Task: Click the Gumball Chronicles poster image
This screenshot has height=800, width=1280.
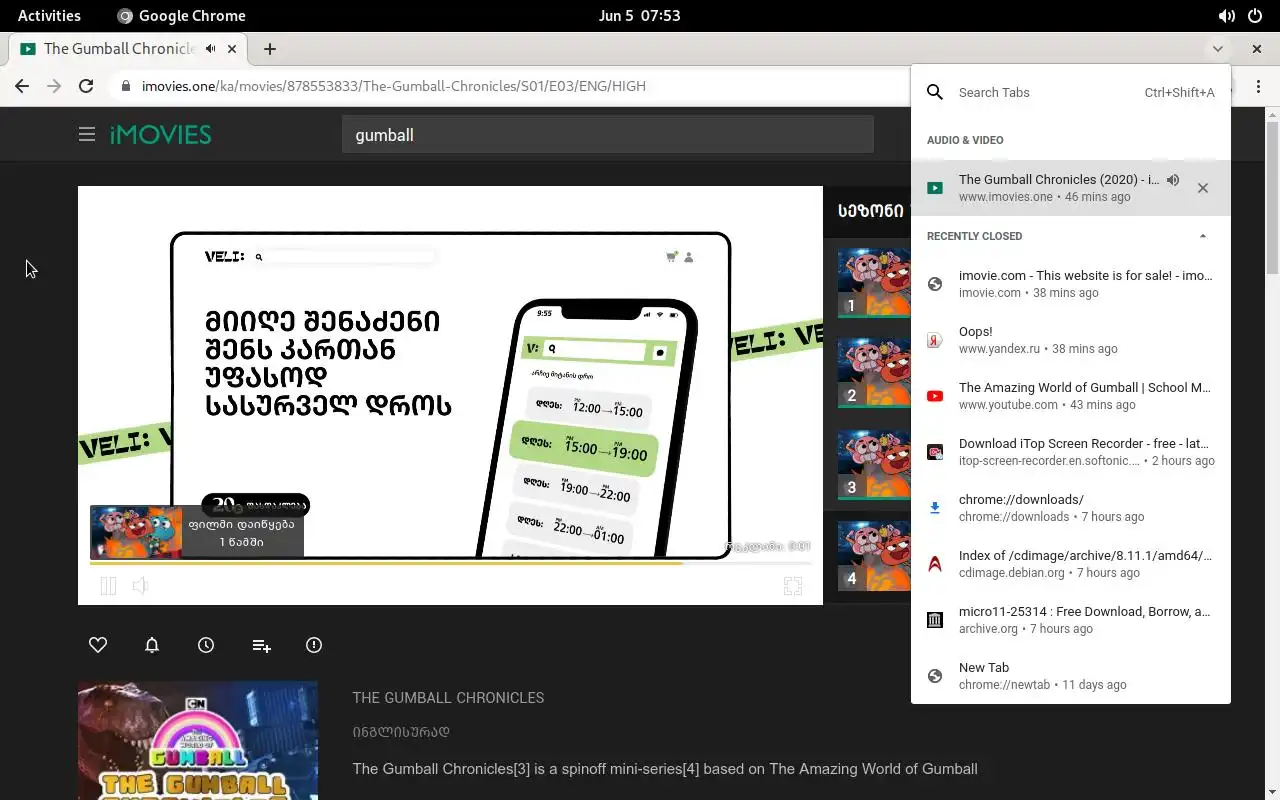Action: [198, 741]
